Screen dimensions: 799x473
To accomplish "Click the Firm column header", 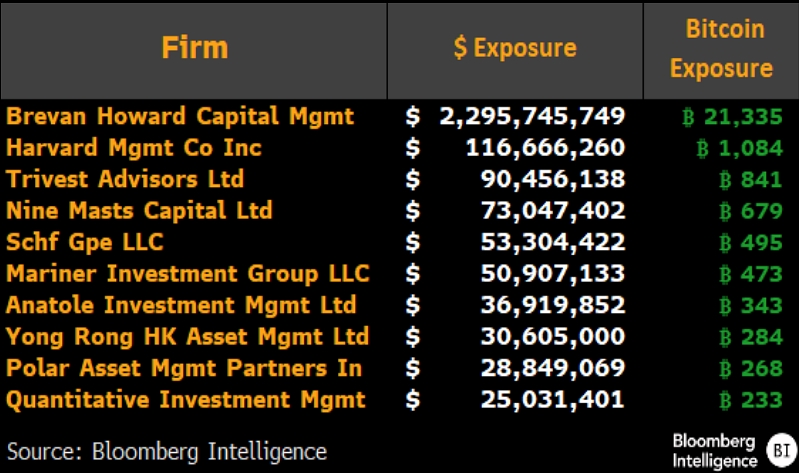I will point(195,47).
